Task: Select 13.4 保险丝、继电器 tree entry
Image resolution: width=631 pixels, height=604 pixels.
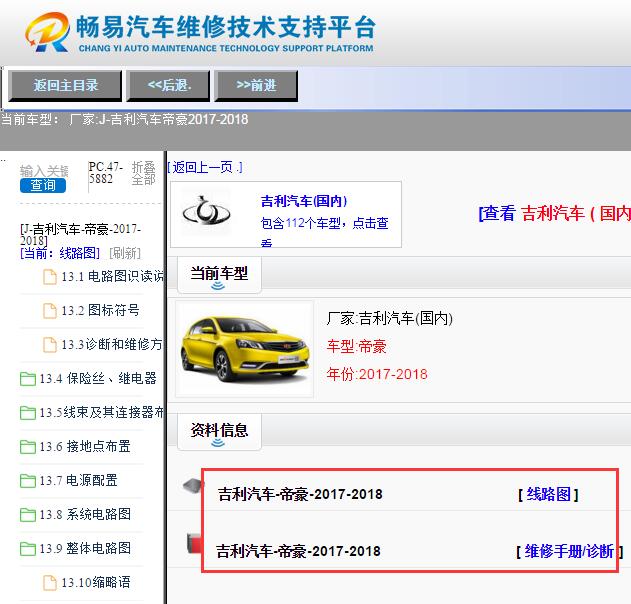Action: point(98,379)
